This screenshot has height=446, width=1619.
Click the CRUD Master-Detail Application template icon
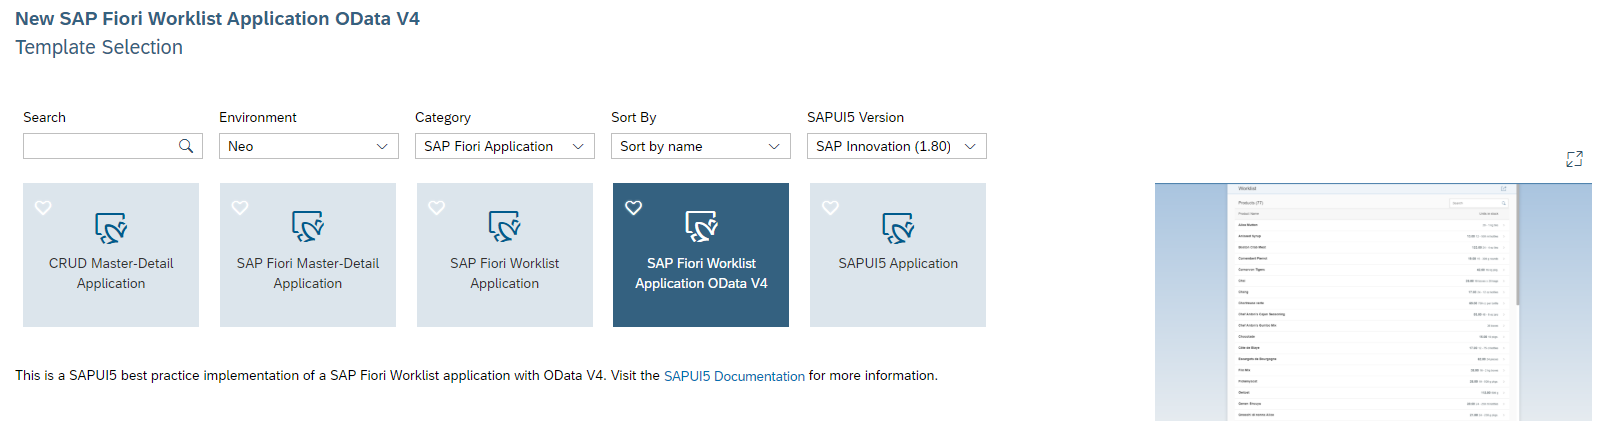[111, 227]
